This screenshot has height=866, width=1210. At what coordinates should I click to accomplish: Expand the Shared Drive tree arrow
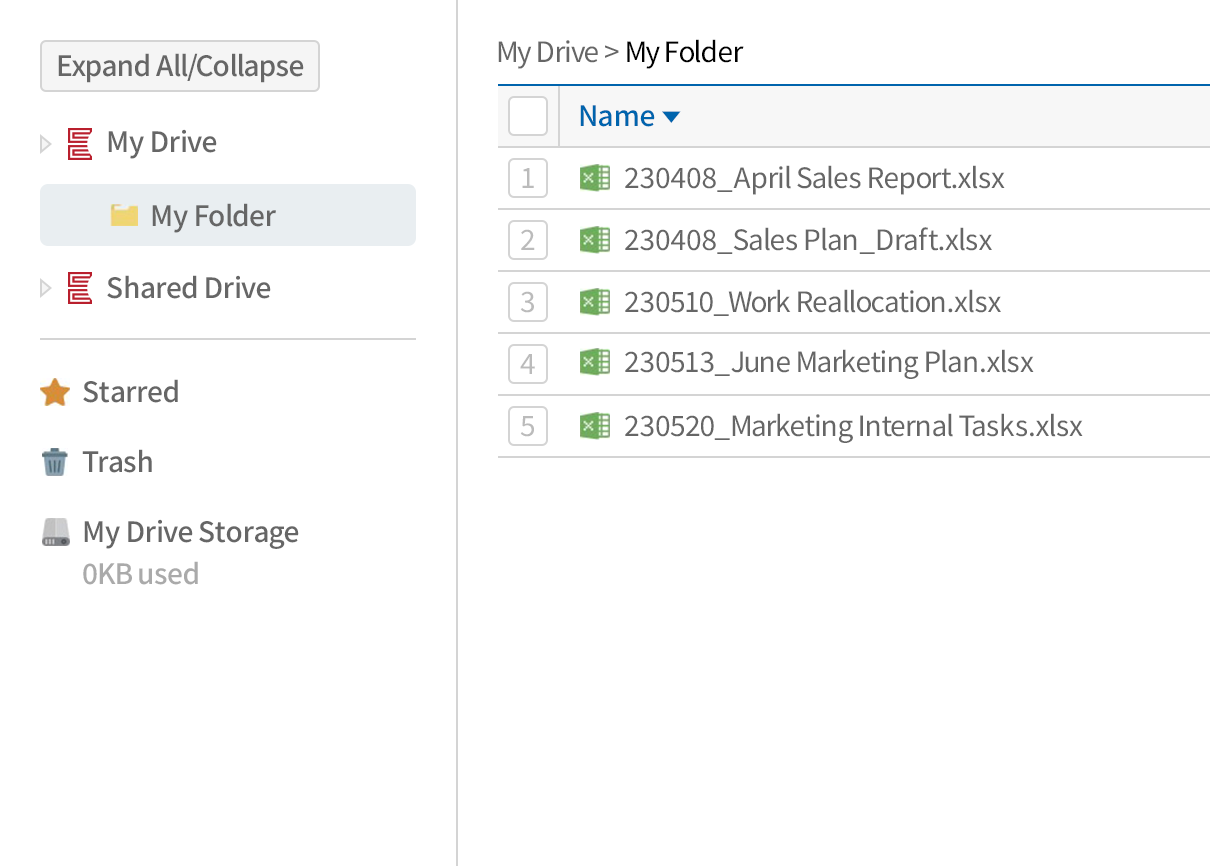45,289
